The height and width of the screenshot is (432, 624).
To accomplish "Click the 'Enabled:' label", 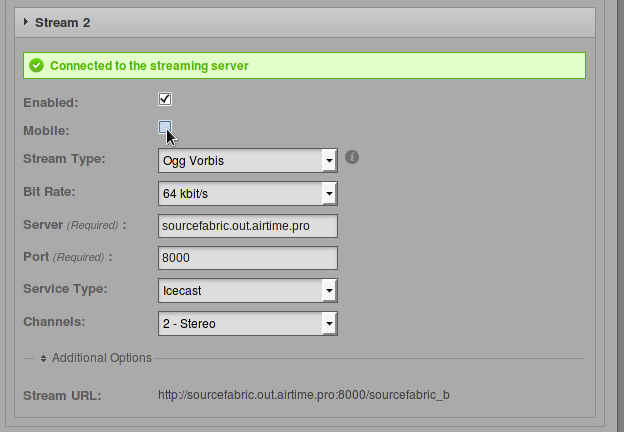I will click(x=51, y=103).
